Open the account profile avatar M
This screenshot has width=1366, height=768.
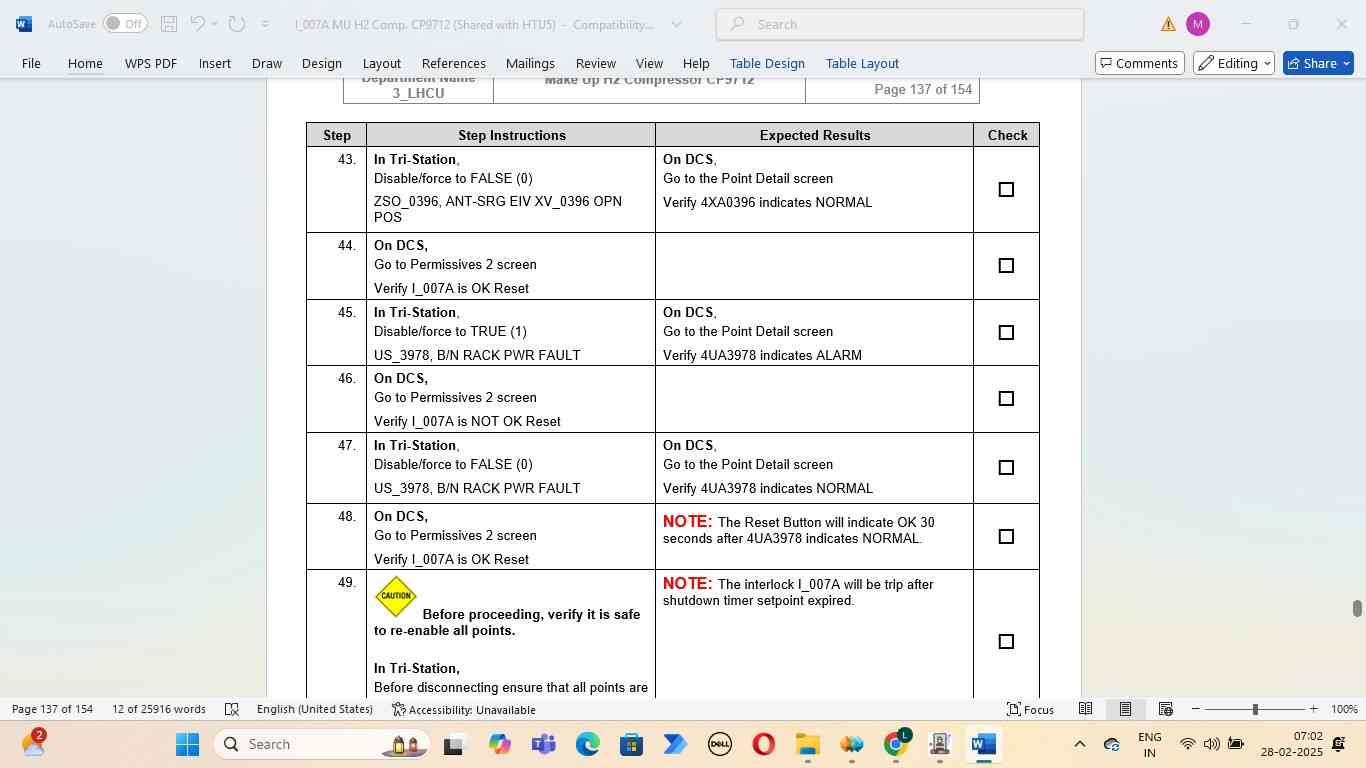click(1197, 24)
